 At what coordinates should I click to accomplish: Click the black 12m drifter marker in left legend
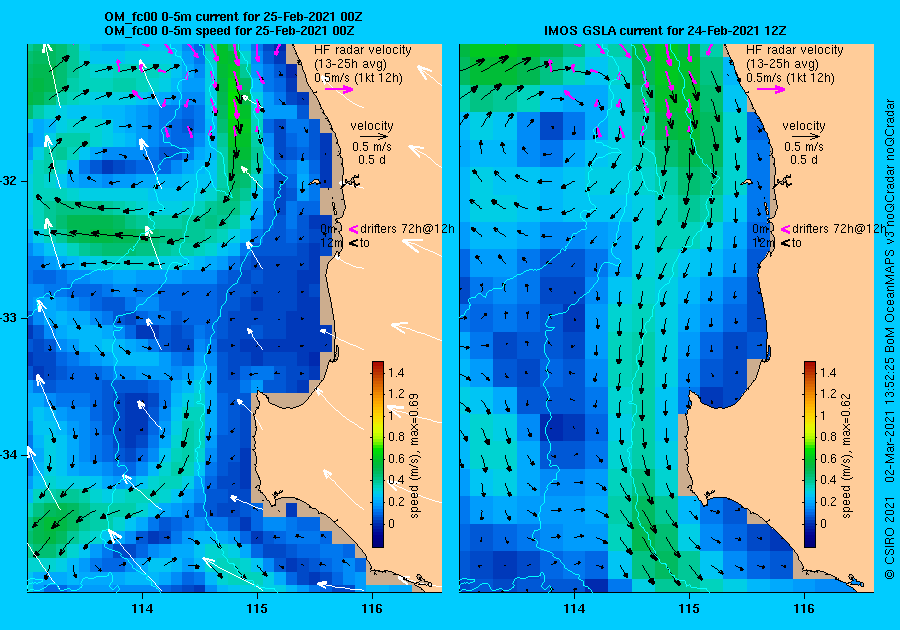click(354, 243)
